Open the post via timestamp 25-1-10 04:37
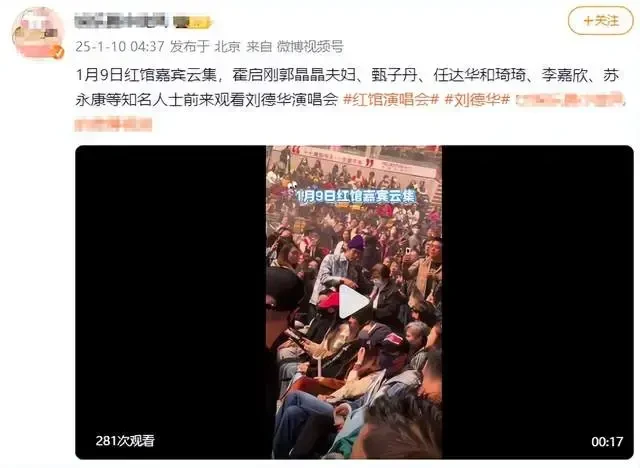Screen dimensions: 640x468 tap(120, 47)
